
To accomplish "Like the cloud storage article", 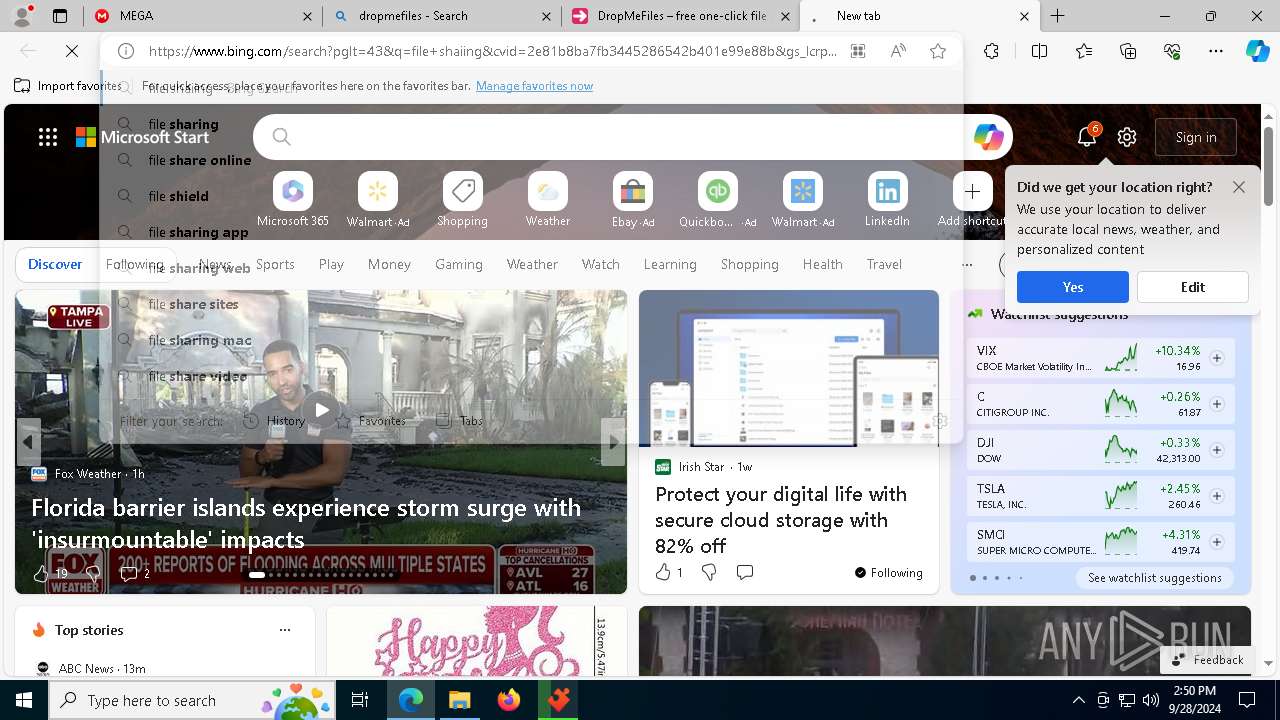I will [662, 572].
